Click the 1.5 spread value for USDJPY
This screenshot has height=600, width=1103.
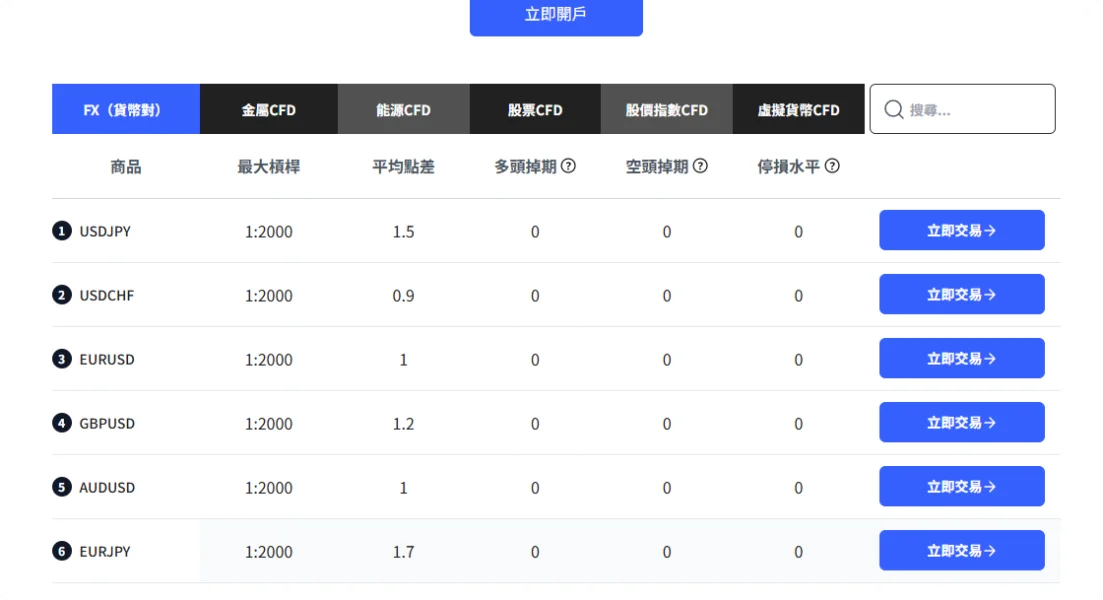coord(404,231)
